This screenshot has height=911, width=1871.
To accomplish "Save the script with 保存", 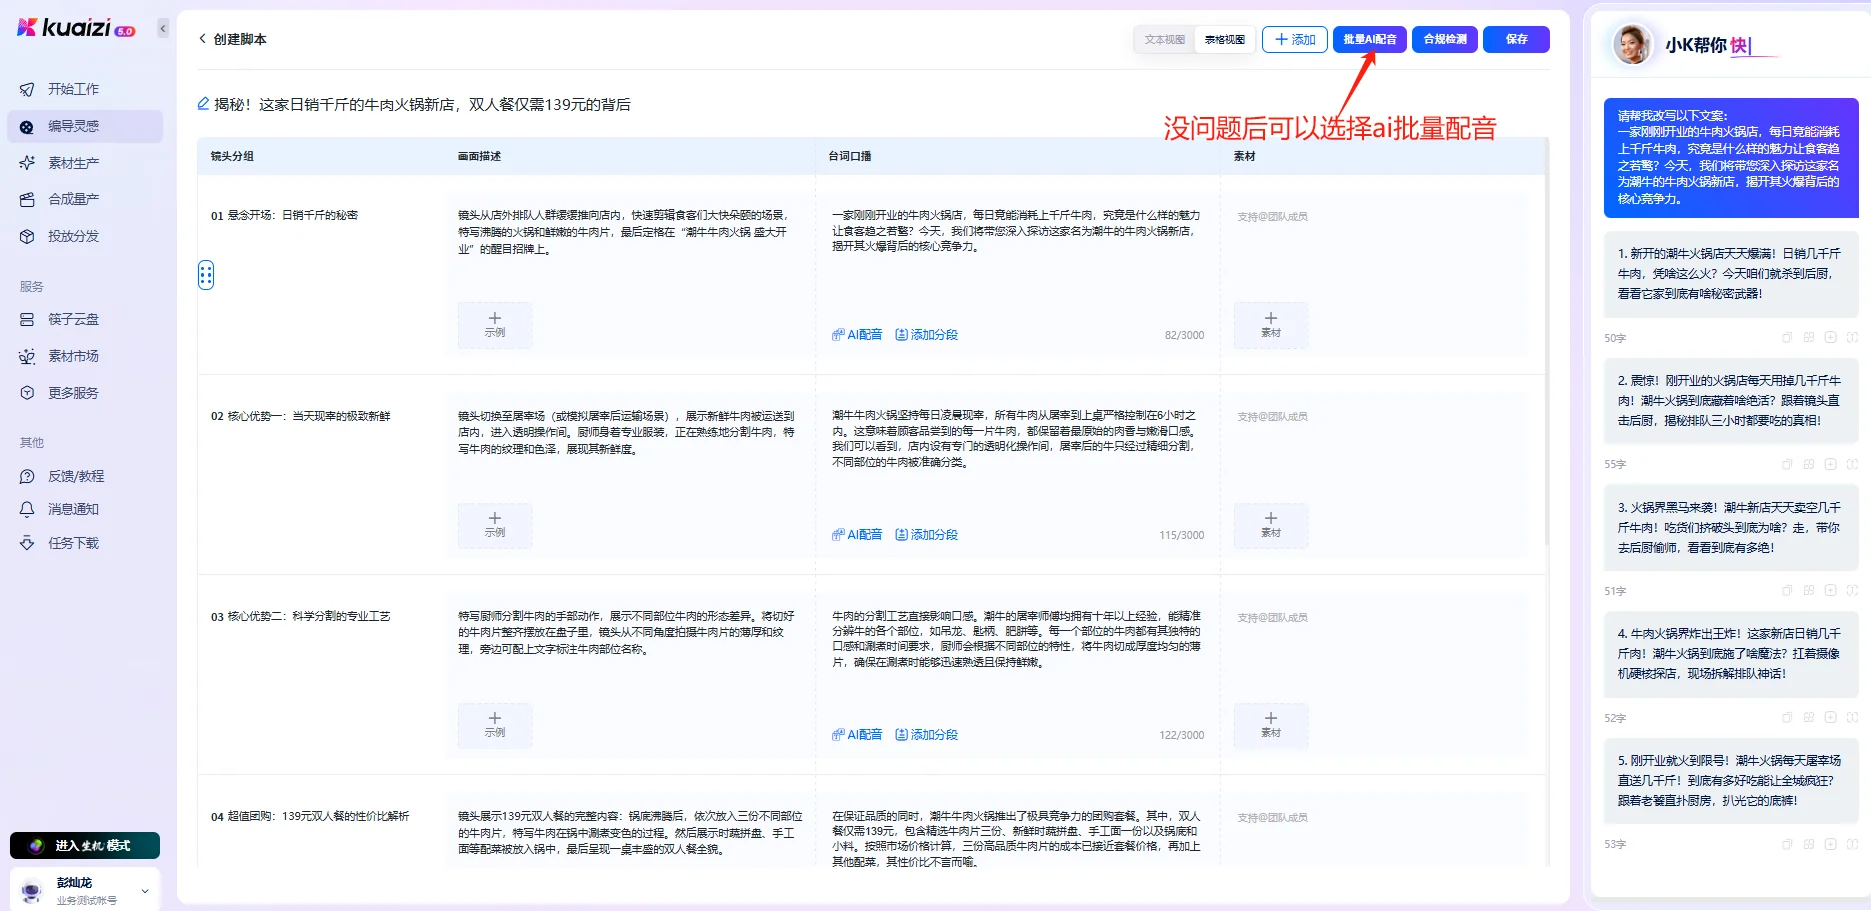I will click(1517, 40).
